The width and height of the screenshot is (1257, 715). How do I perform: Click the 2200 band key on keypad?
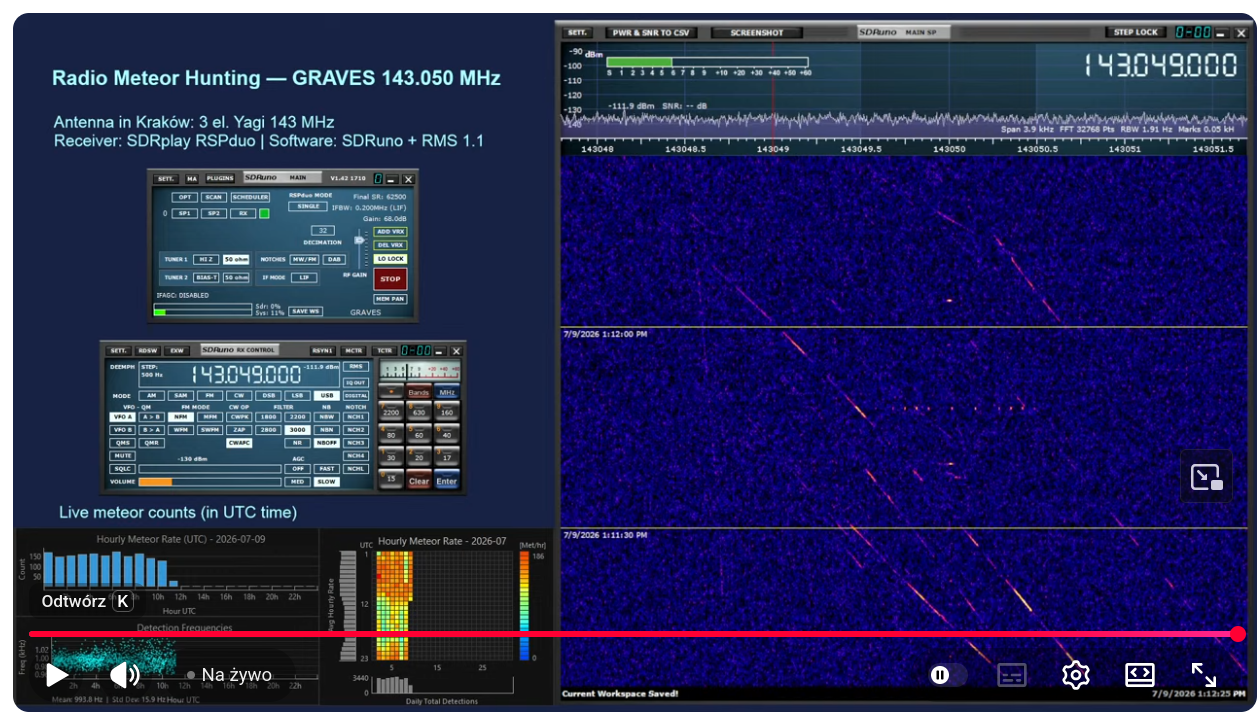tap(391, 411)
